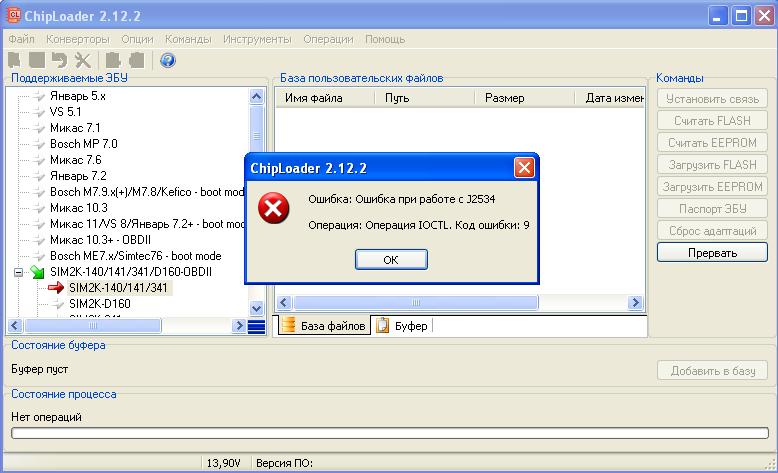Viewport: 778px width, 473px height.
Task: Confirm the error dialog with OK
Action: click(x=391, y=260)
